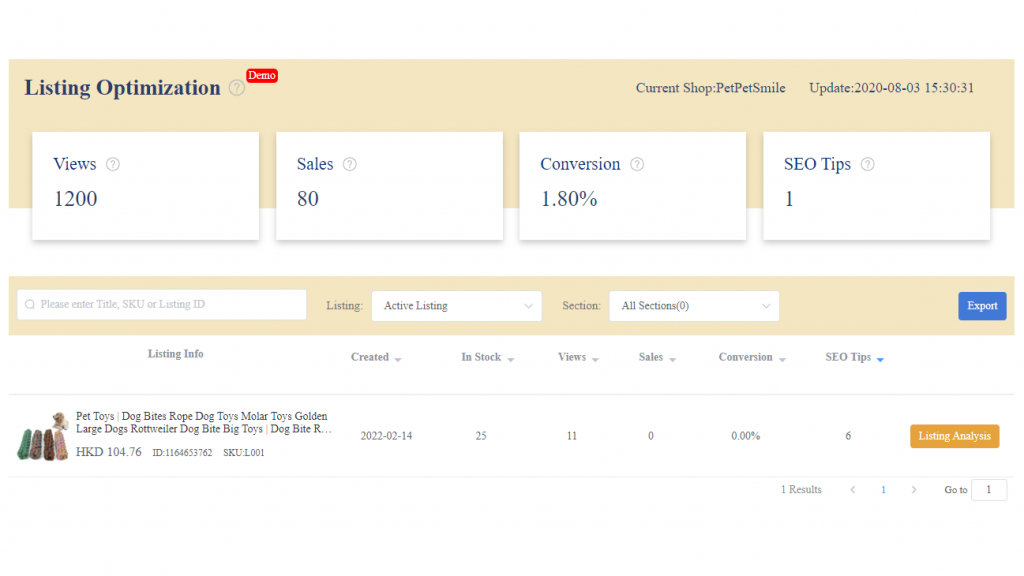Click the Export button
This screenshot has width=1024, height=576.
pyautogui.click(x=982, y=305)
